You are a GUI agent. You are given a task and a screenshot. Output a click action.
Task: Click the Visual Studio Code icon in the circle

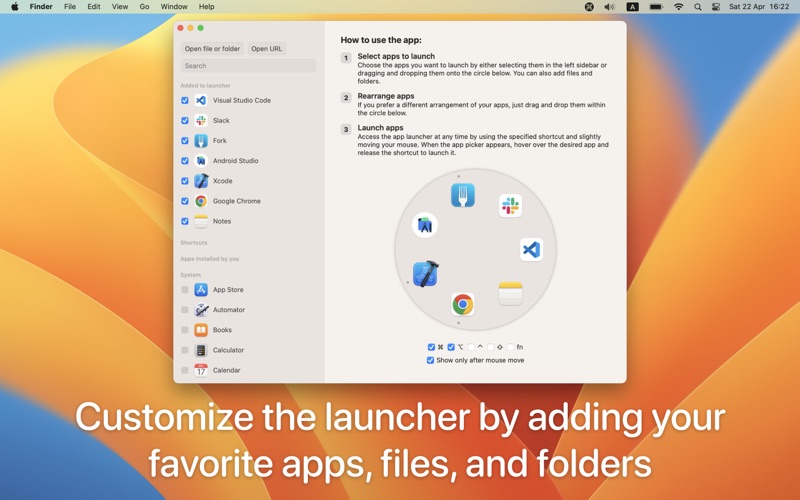click(531, 250)
